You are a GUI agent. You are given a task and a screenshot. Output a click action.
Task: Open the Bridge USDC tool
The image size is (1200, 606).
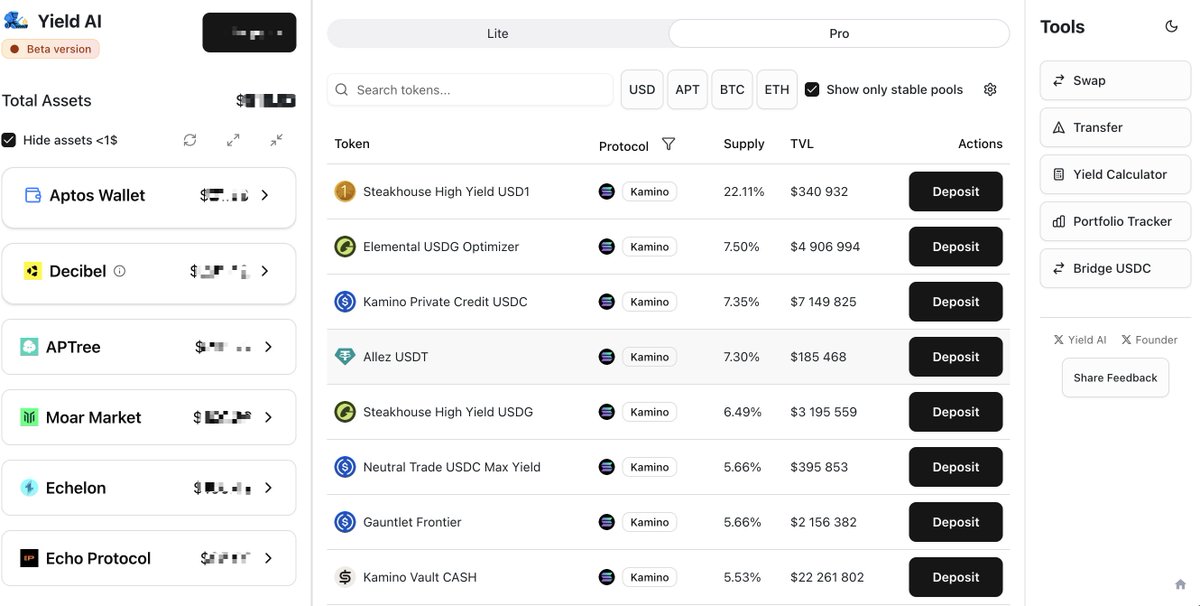pyautogui.click(x=1116, y=268)
